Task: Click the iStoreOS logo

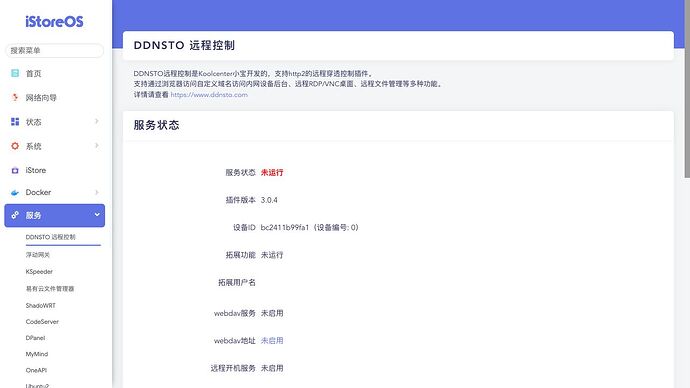Action: click(x=54, y=22)
